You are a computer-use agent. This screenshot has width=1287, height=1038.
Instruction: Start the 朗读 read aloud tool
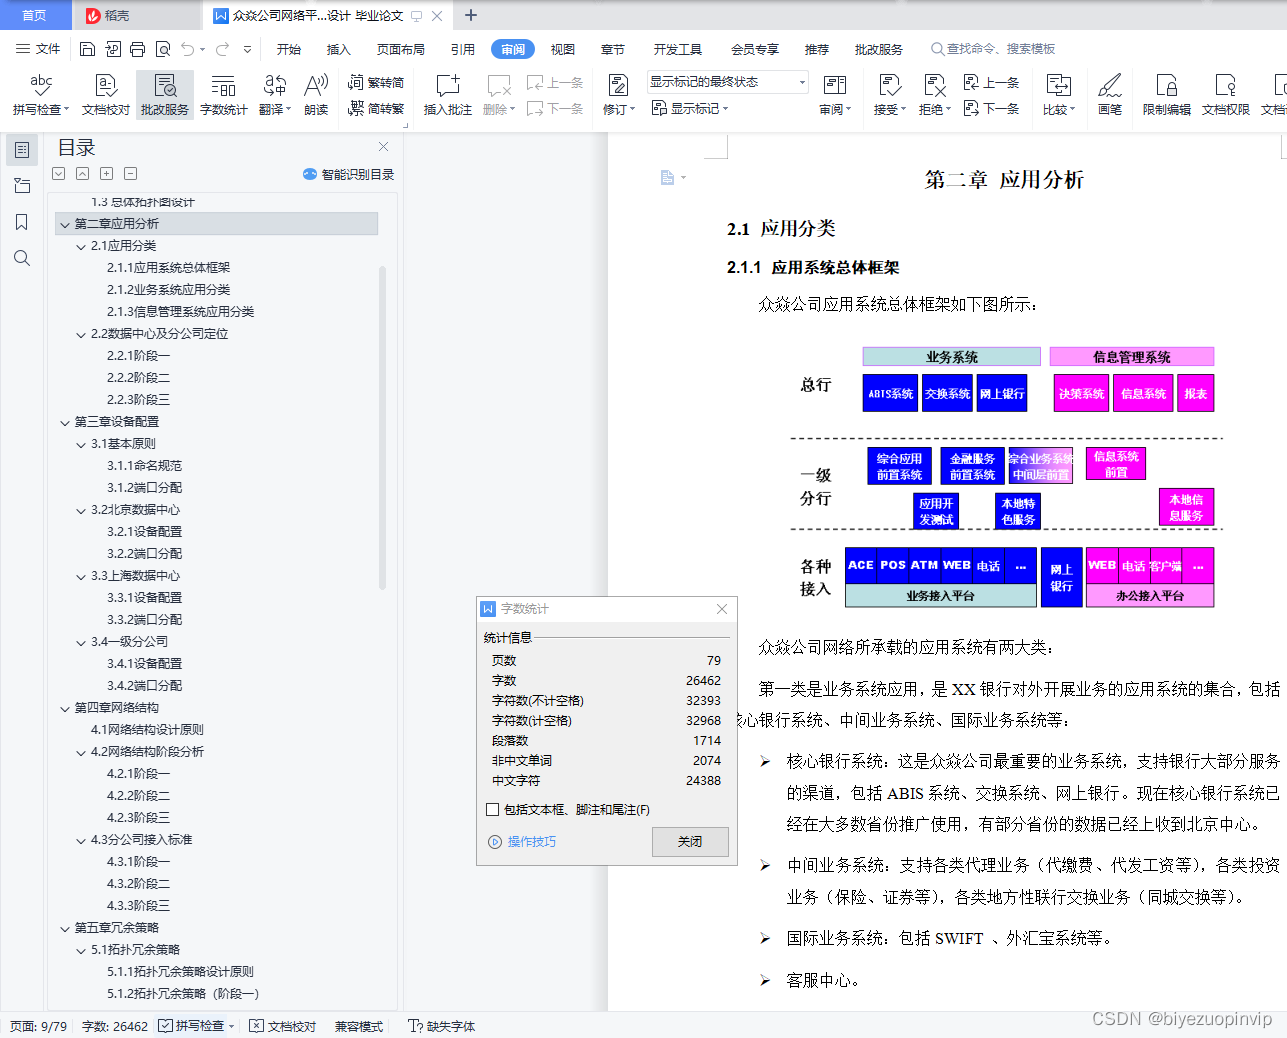(x=316, y=95)
